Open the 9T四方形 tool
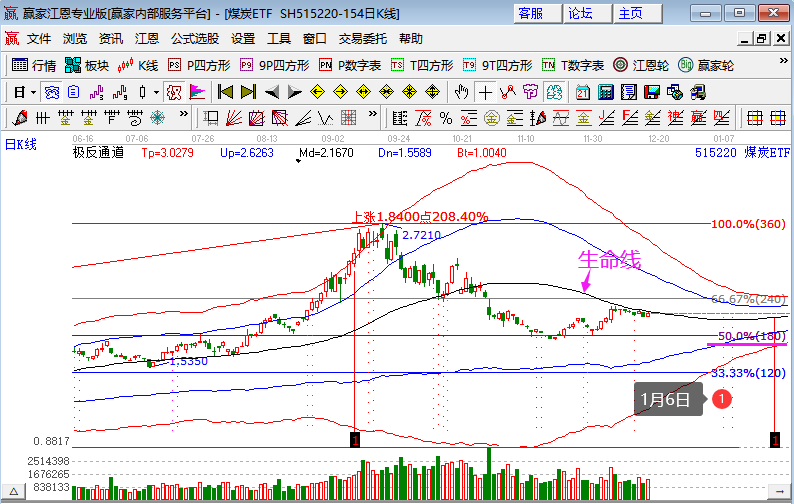This screenshot has height=504, width=794. [x=497, y=65]
